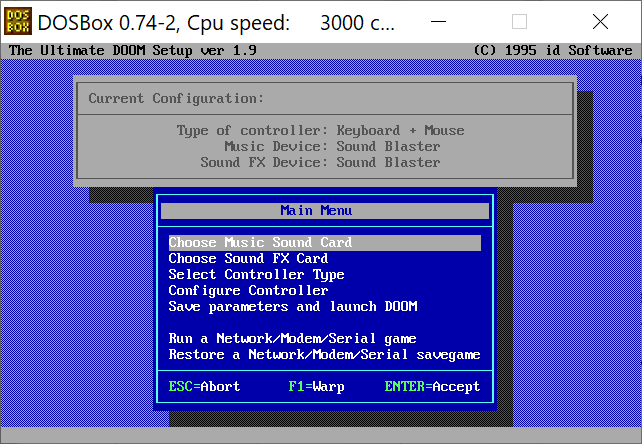Image resolution: width=642 pixels, height=444 pixels.
Task: Select Choose Sound FX Card option
Action: (248, 258)
